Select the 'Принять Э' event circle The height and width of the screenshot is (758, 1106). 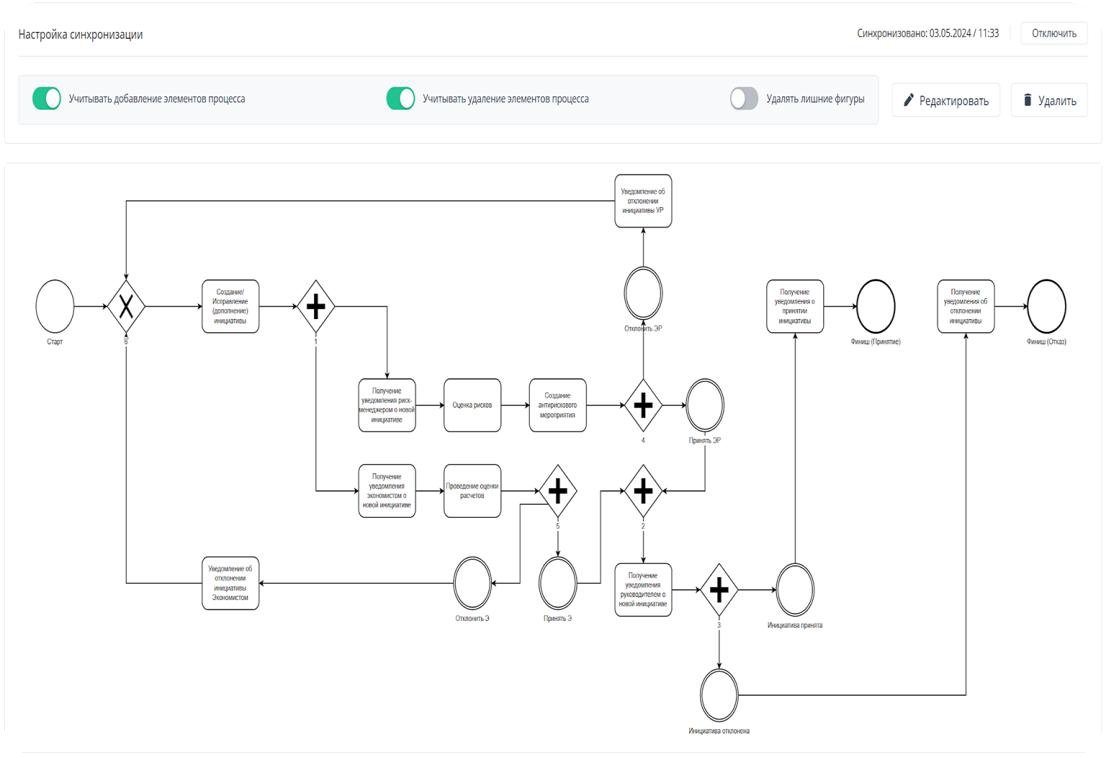[x=558, y=584]
